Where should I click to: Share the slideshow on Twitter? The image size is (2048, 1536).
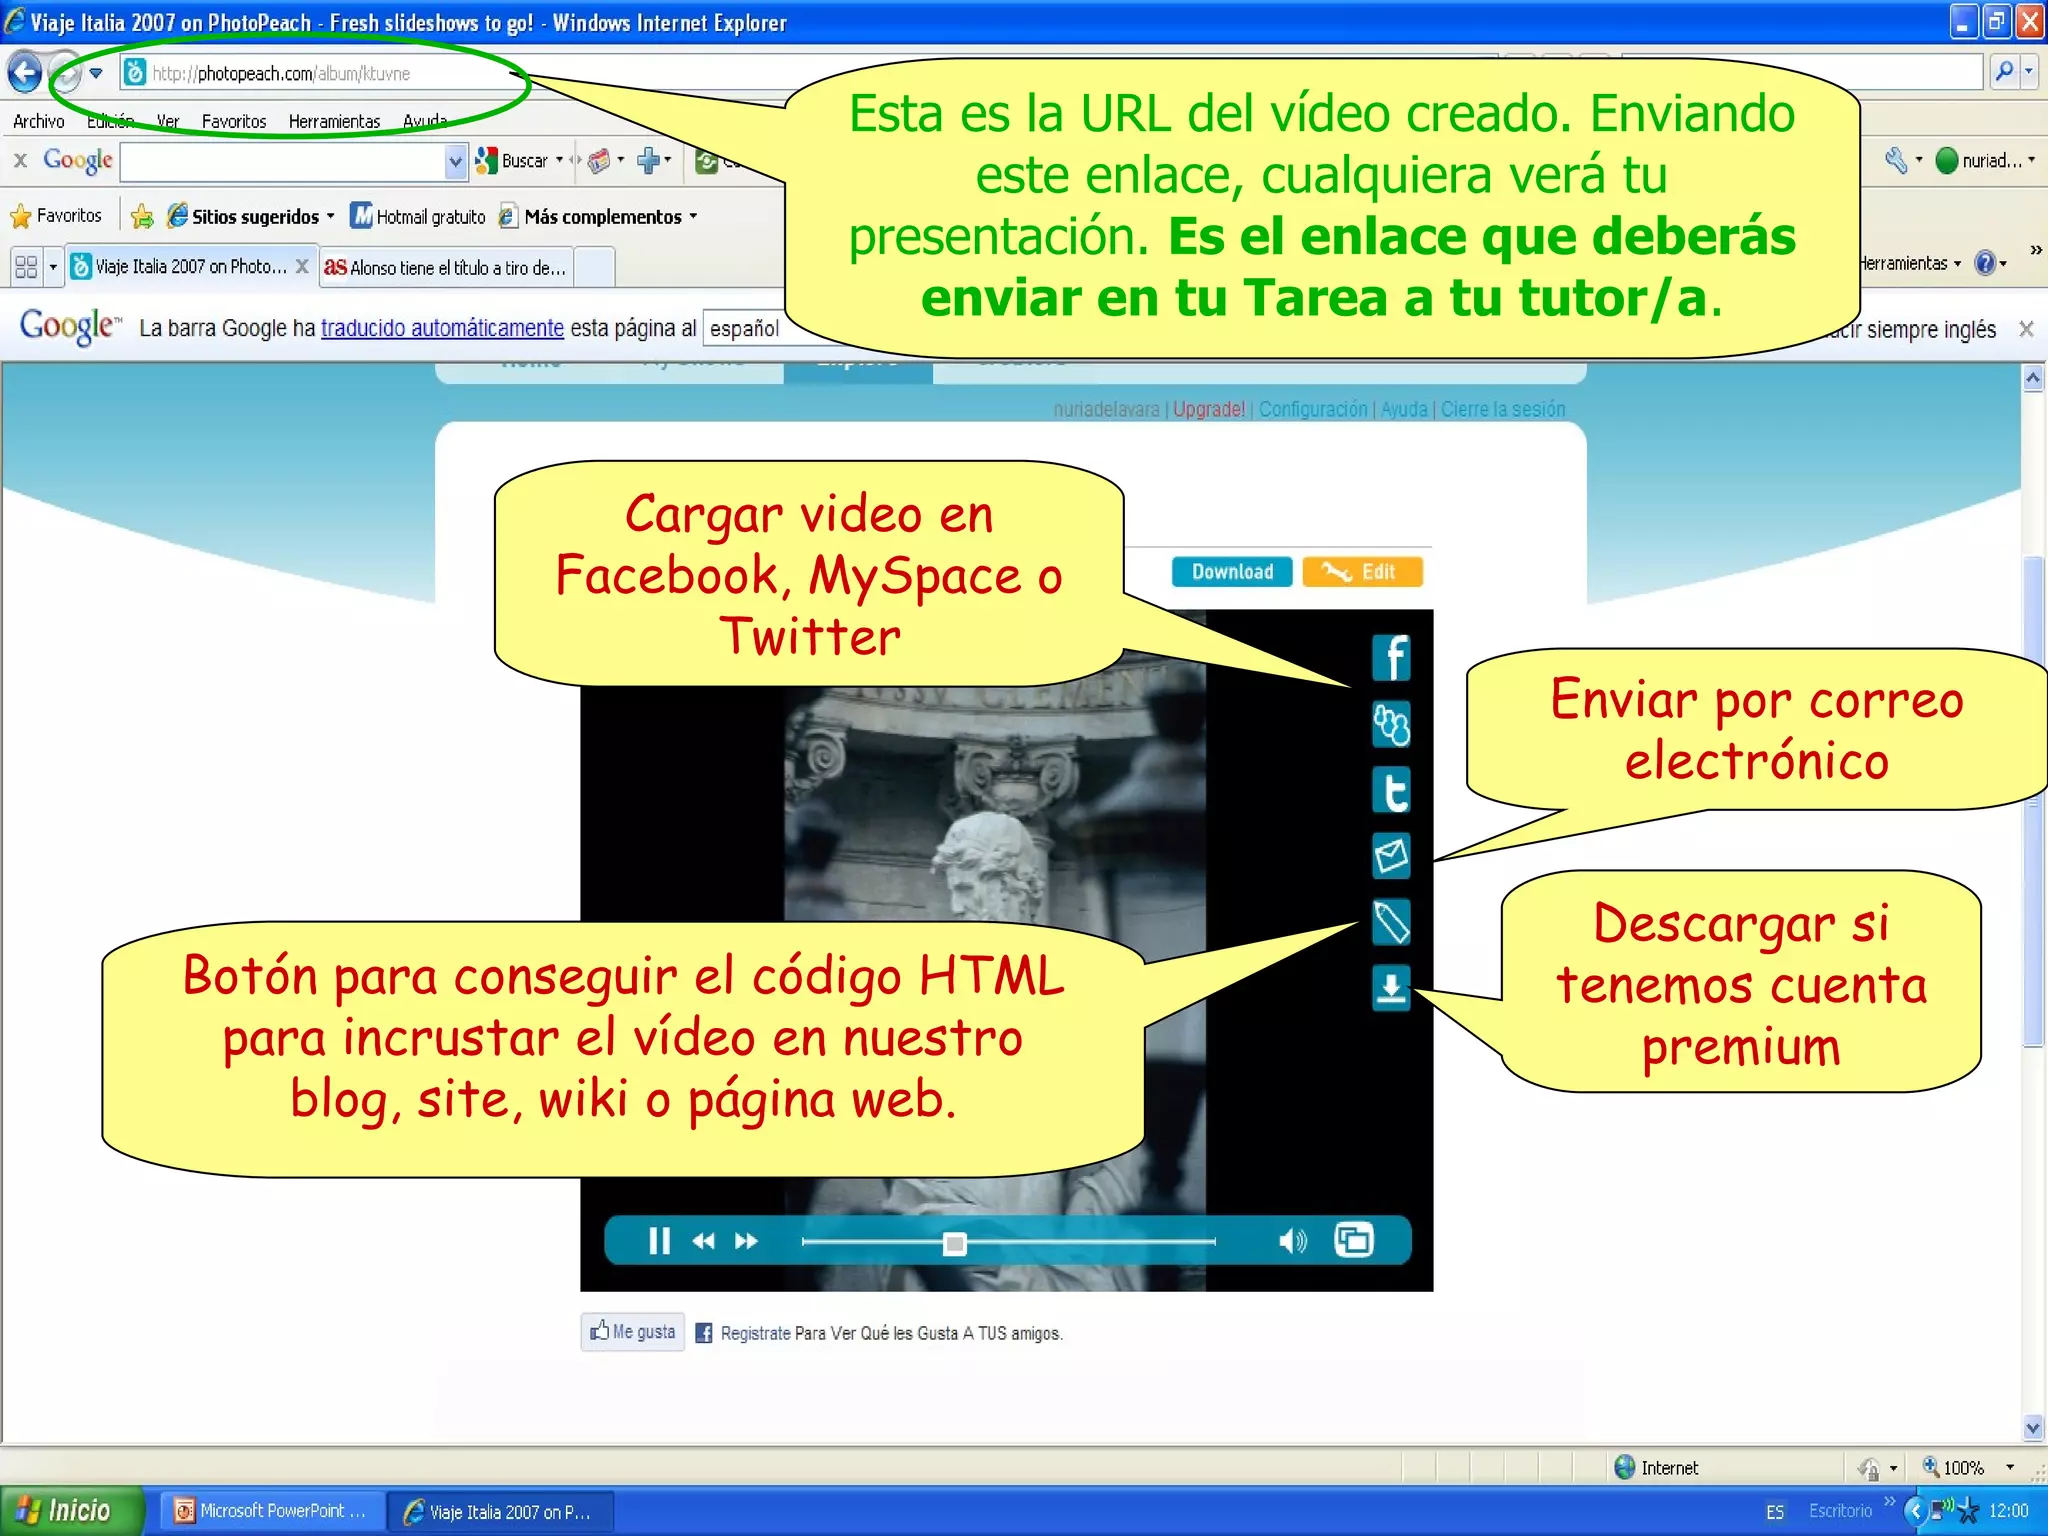[x=1391, y=790]
